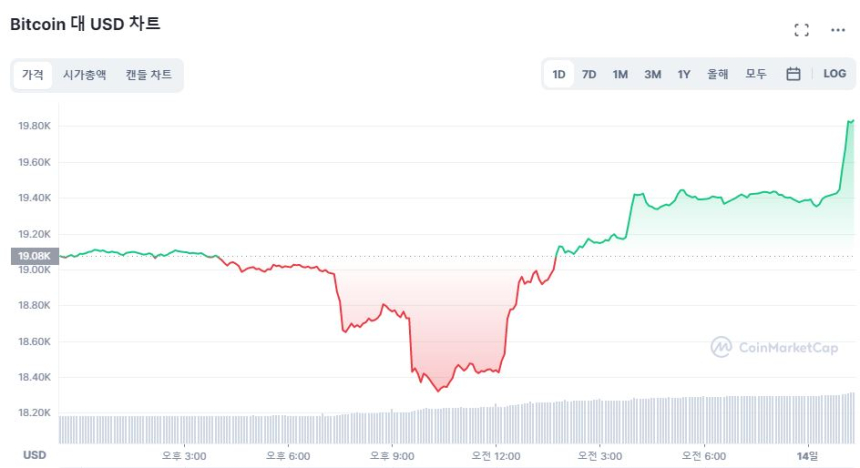
Task: Toggle the LOG scale option
Action: coord(834,74)
